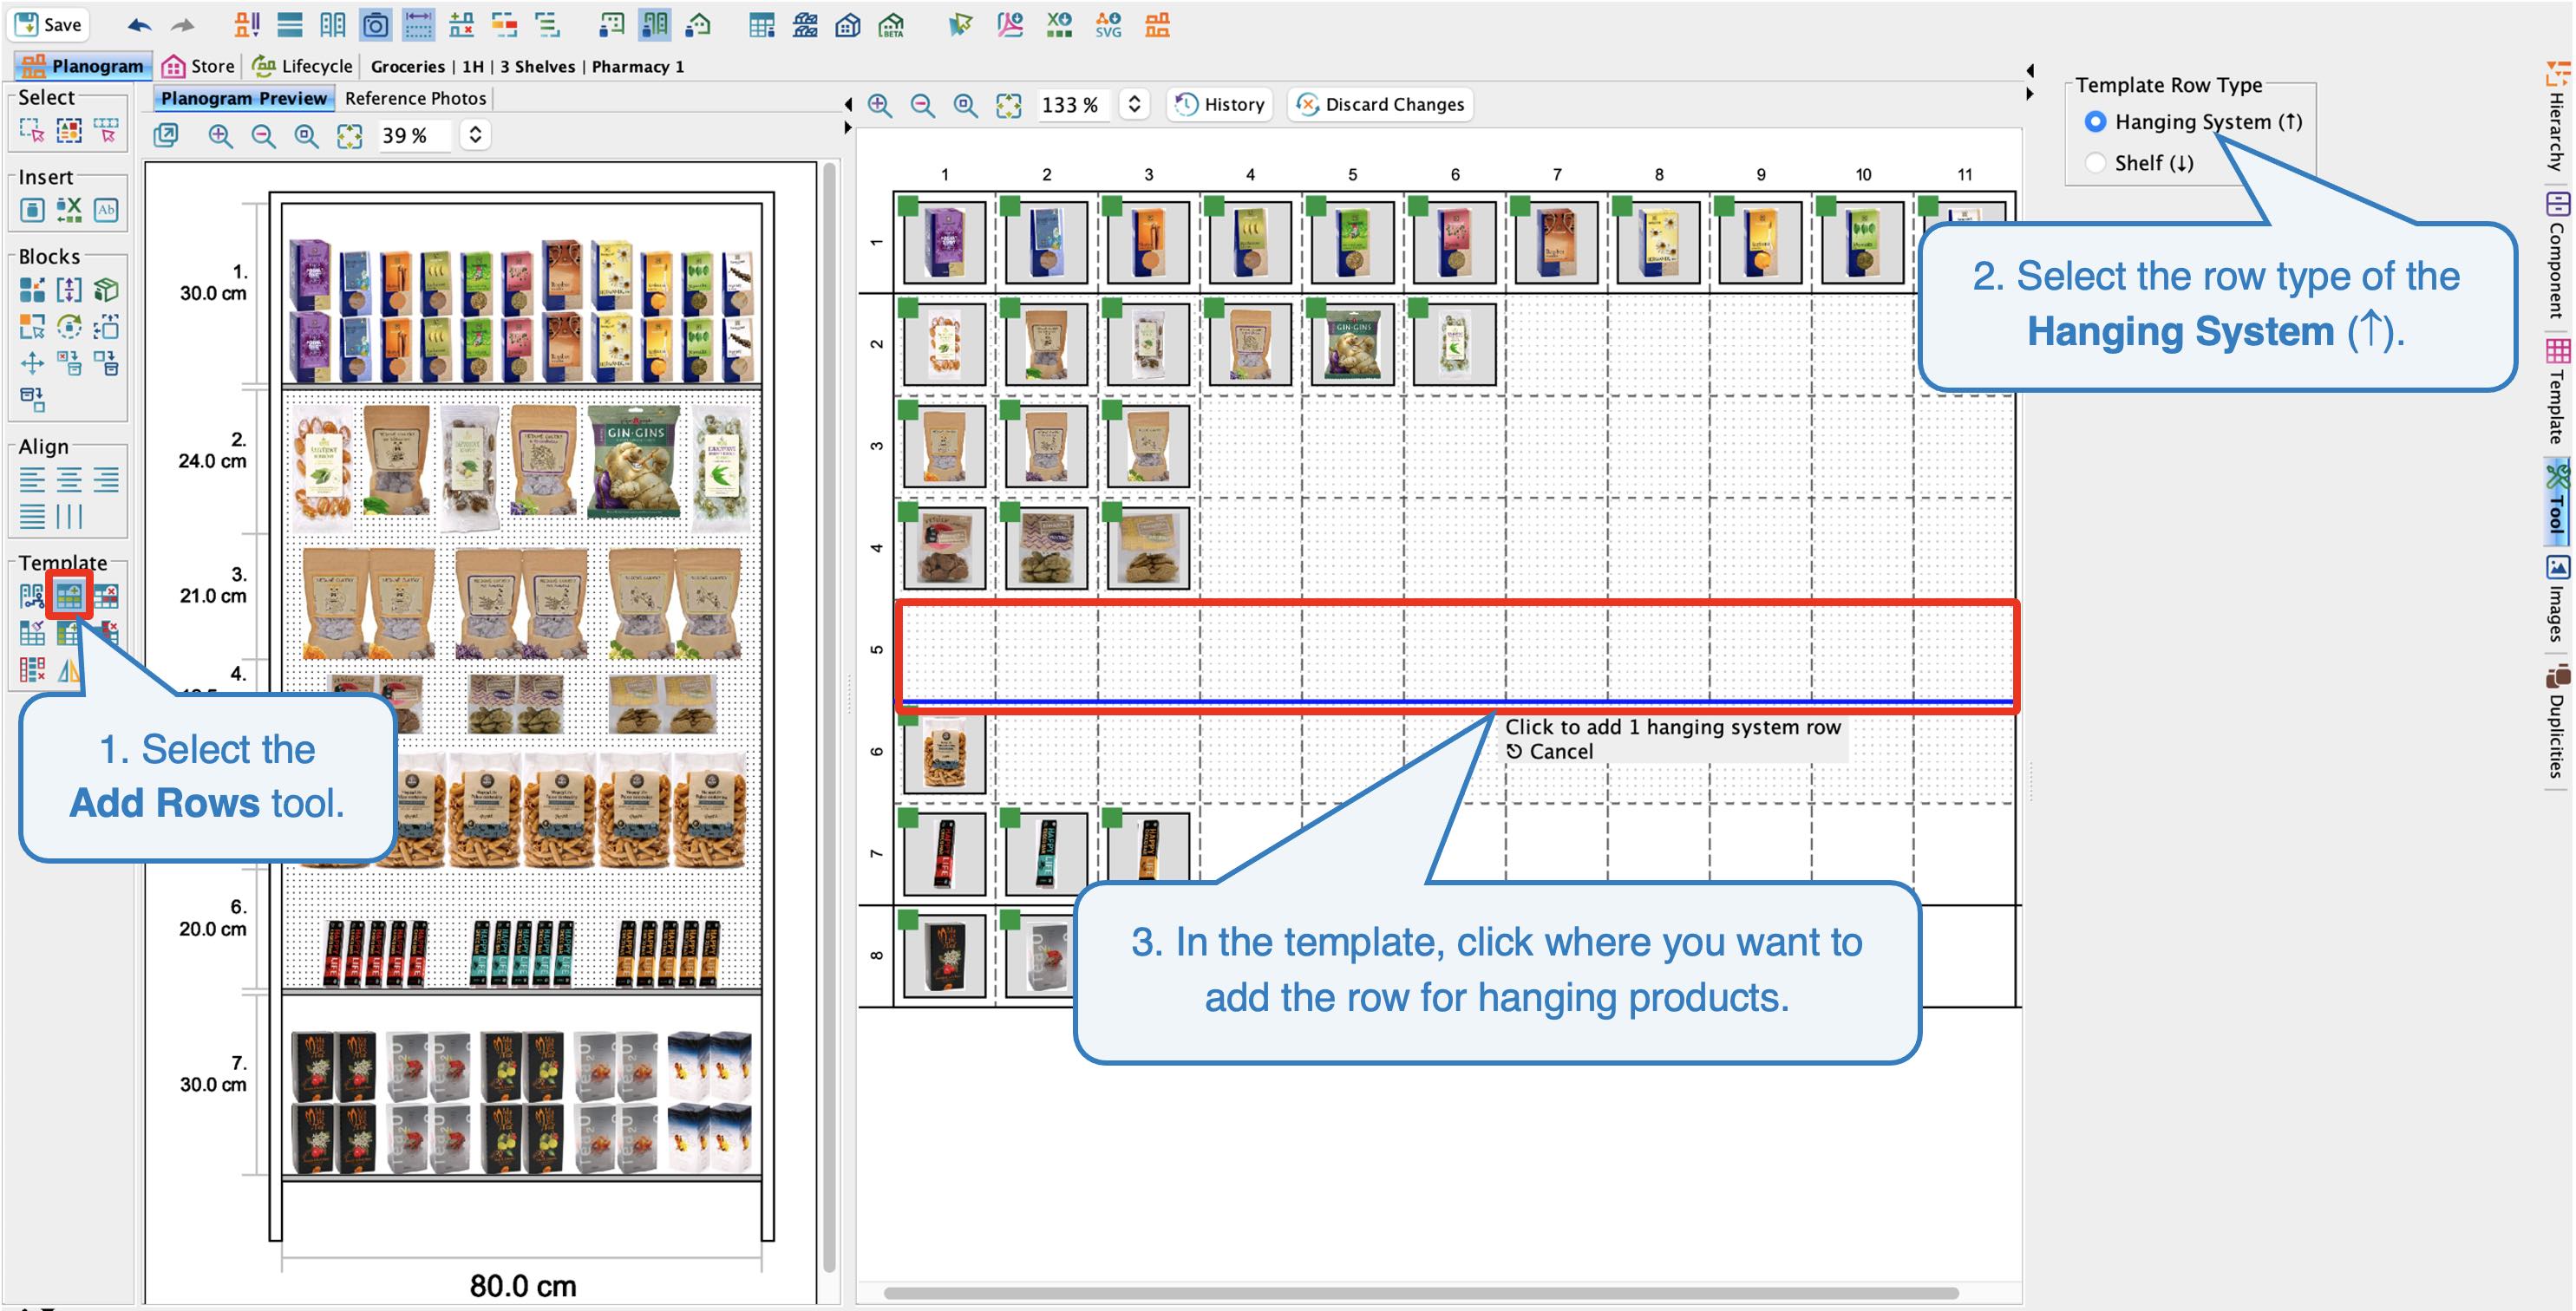This screenshot has width=2576, height=1311.
Task: Click the insert text label icon
Action: tap(106, 210)
